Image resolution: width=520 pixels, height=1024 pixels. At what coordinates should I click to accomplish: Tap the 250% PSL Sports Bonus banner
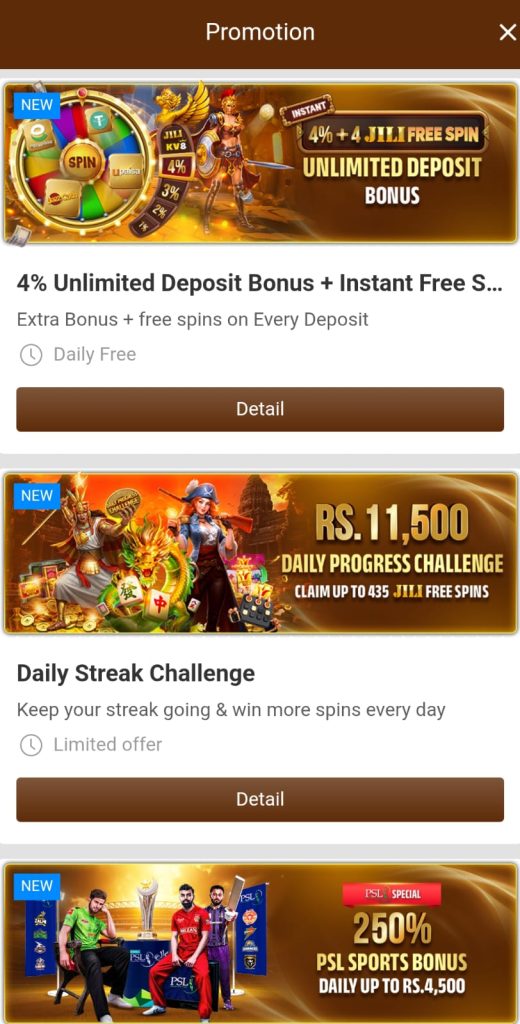tap(260, 942)
